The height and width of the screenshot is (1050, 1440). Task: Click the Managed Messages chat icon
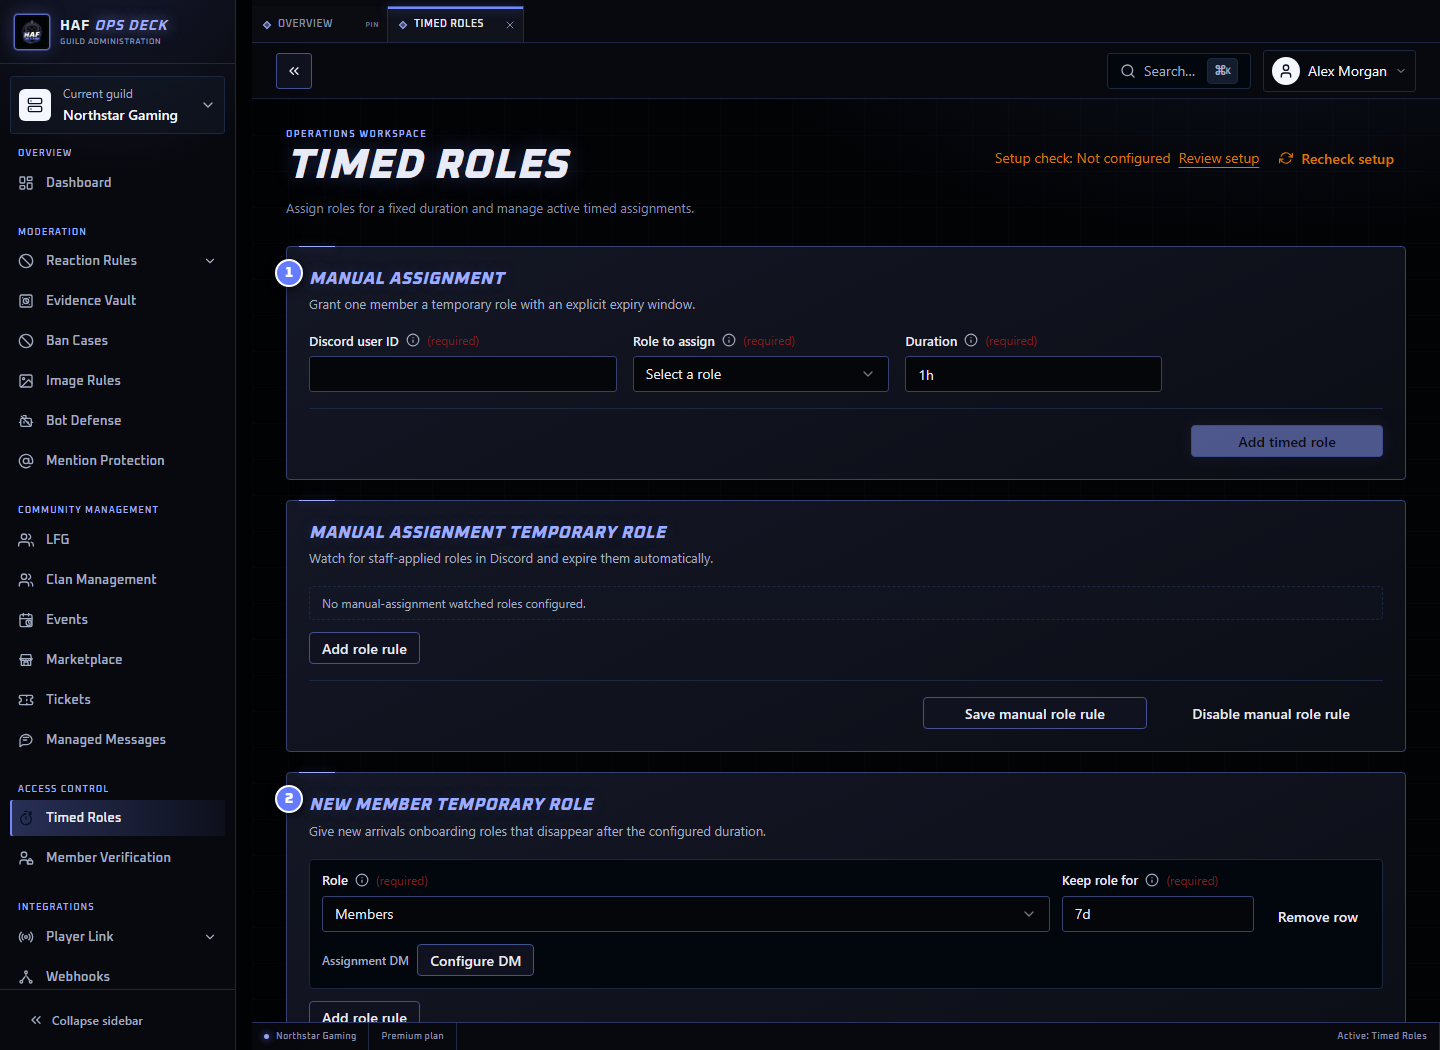coord(26,740)
